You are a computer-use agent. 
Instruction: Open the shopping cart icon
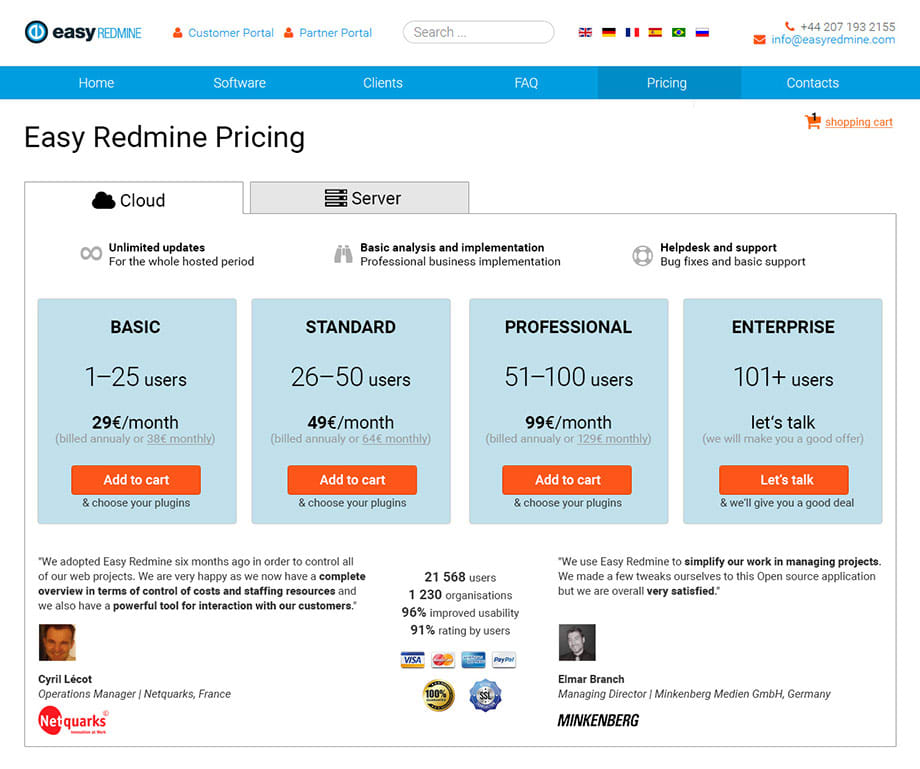tap(813, 121)
